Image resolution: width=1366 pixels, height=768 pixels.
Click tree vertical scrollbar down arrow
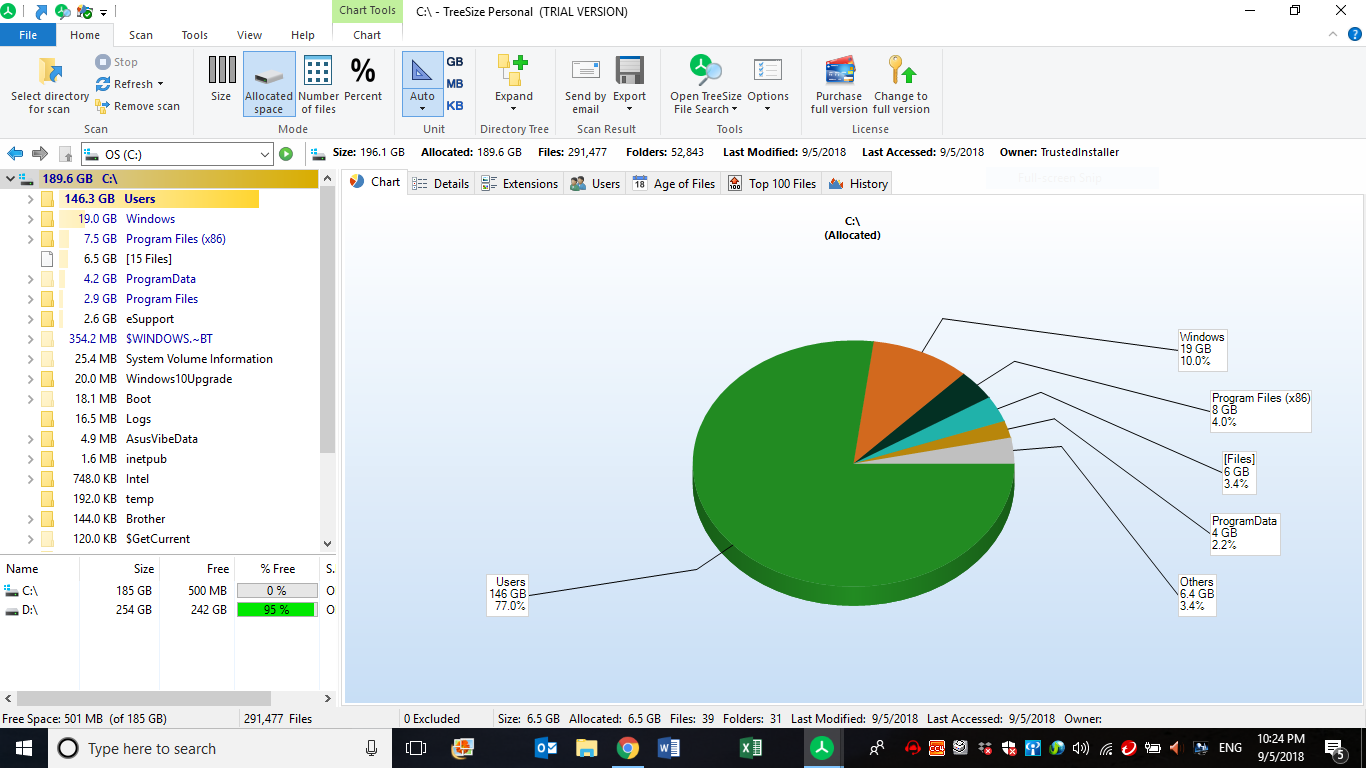(328, 543)
